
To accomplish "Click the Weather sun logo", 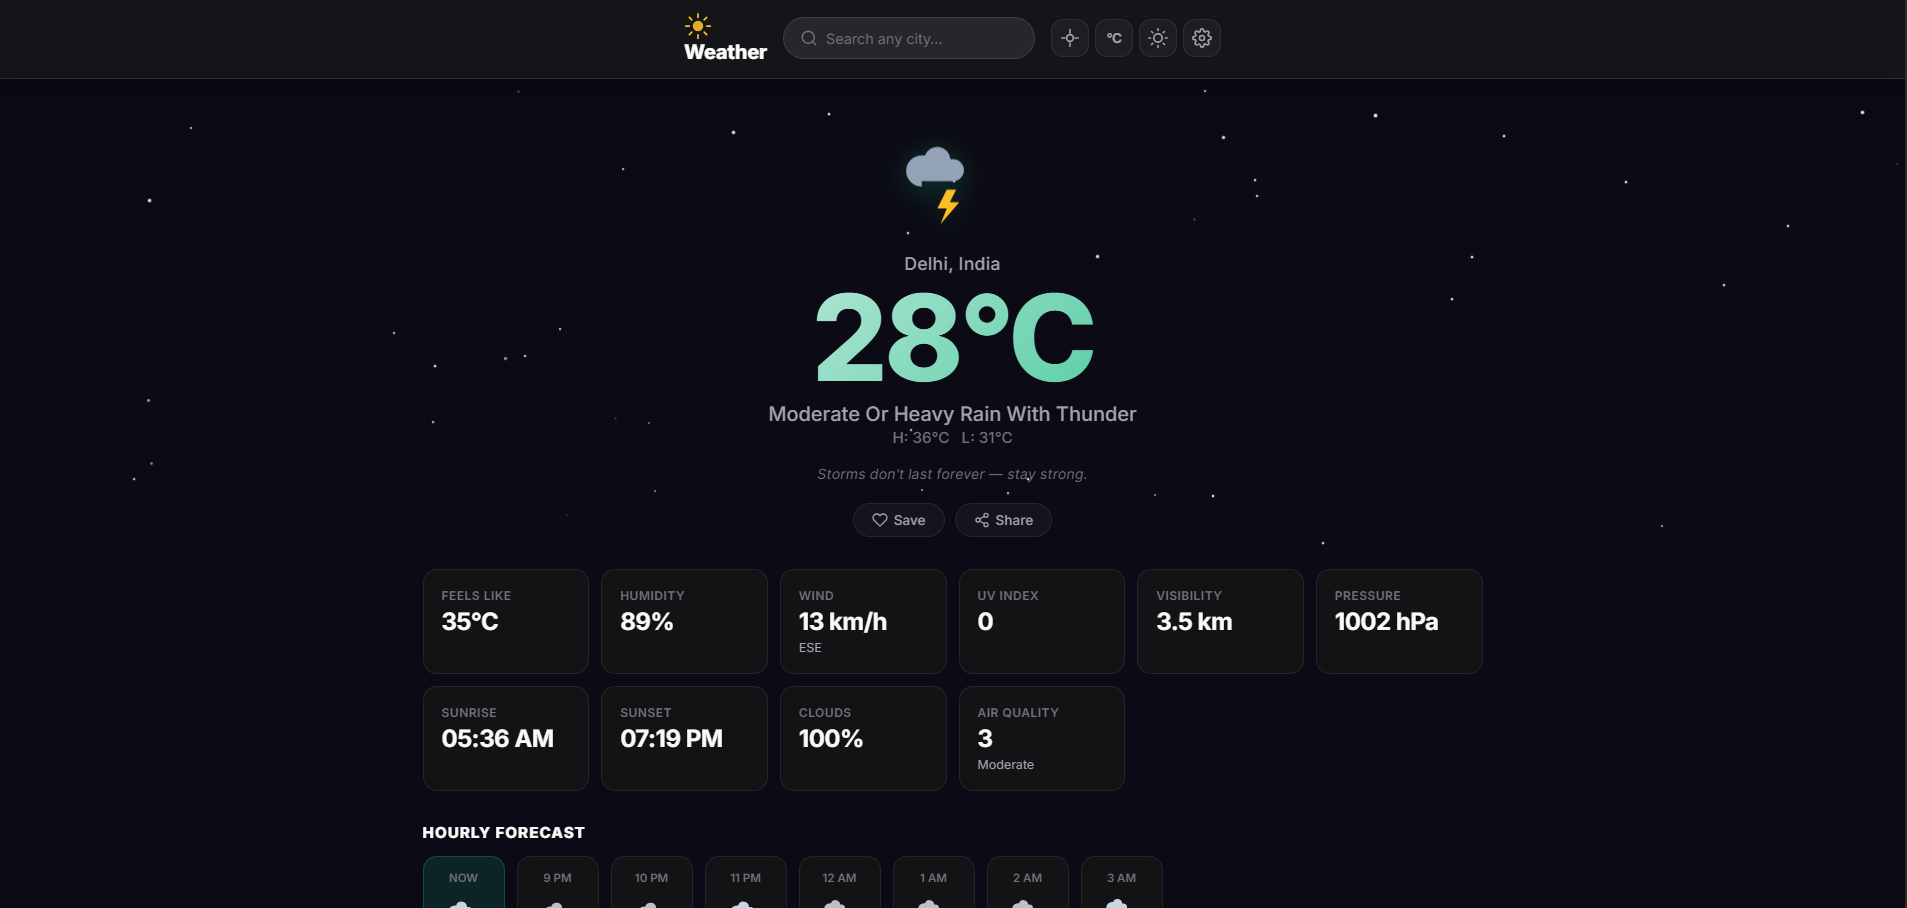I will (698, 26).
